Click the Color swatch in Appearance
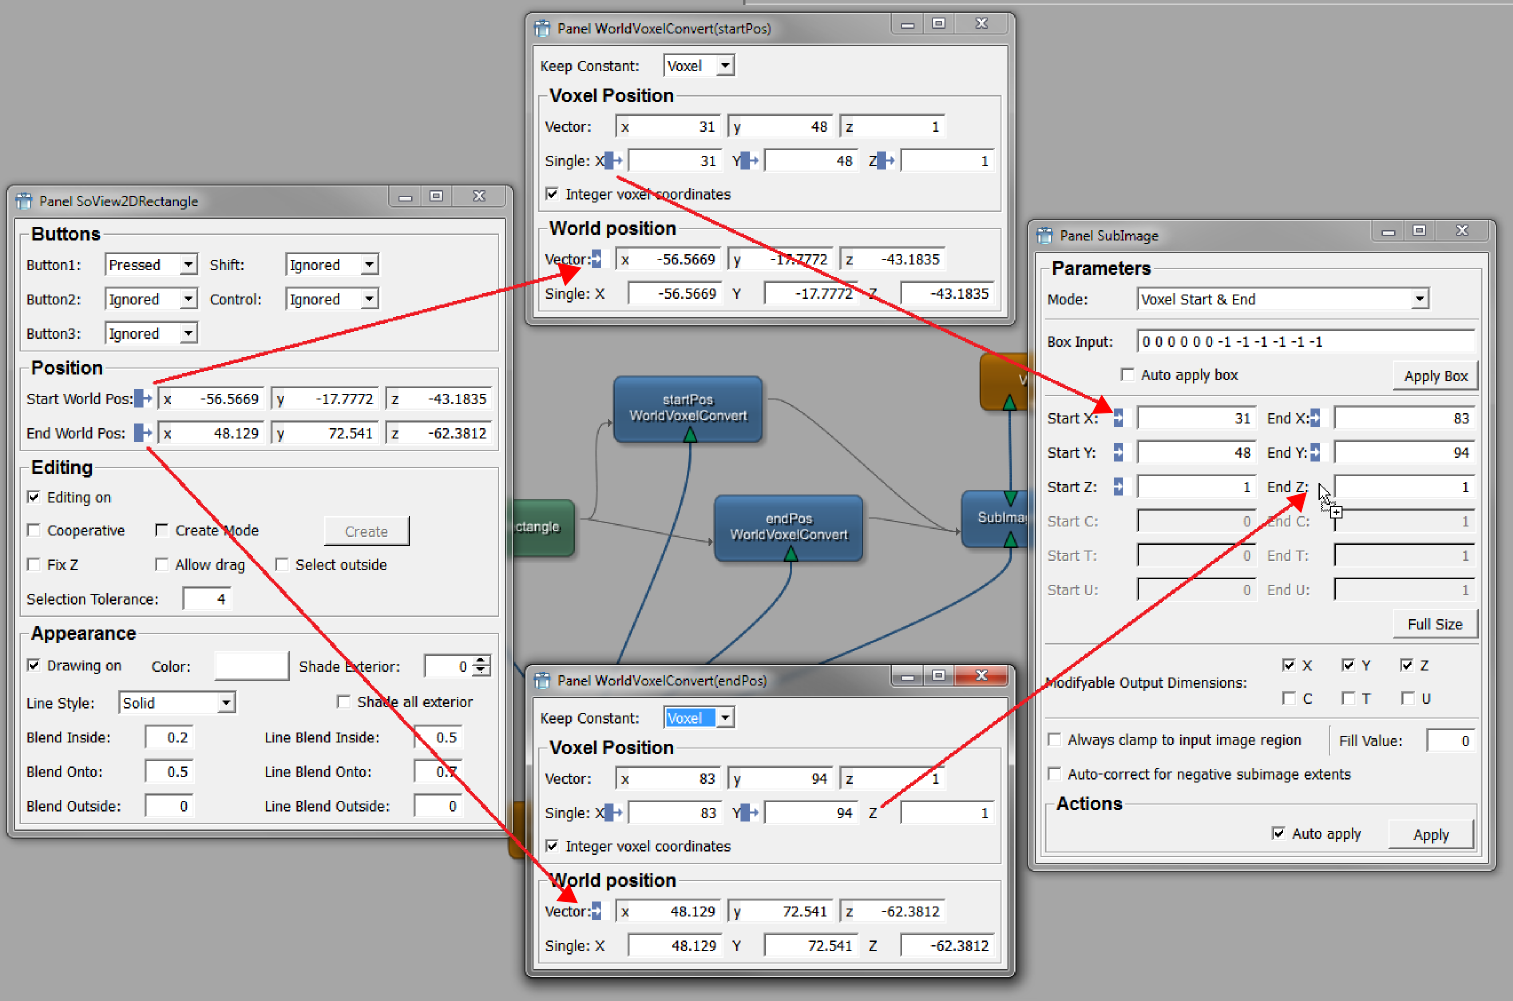This screenshot has height=1001, width=1513. [x=251, y=666]
